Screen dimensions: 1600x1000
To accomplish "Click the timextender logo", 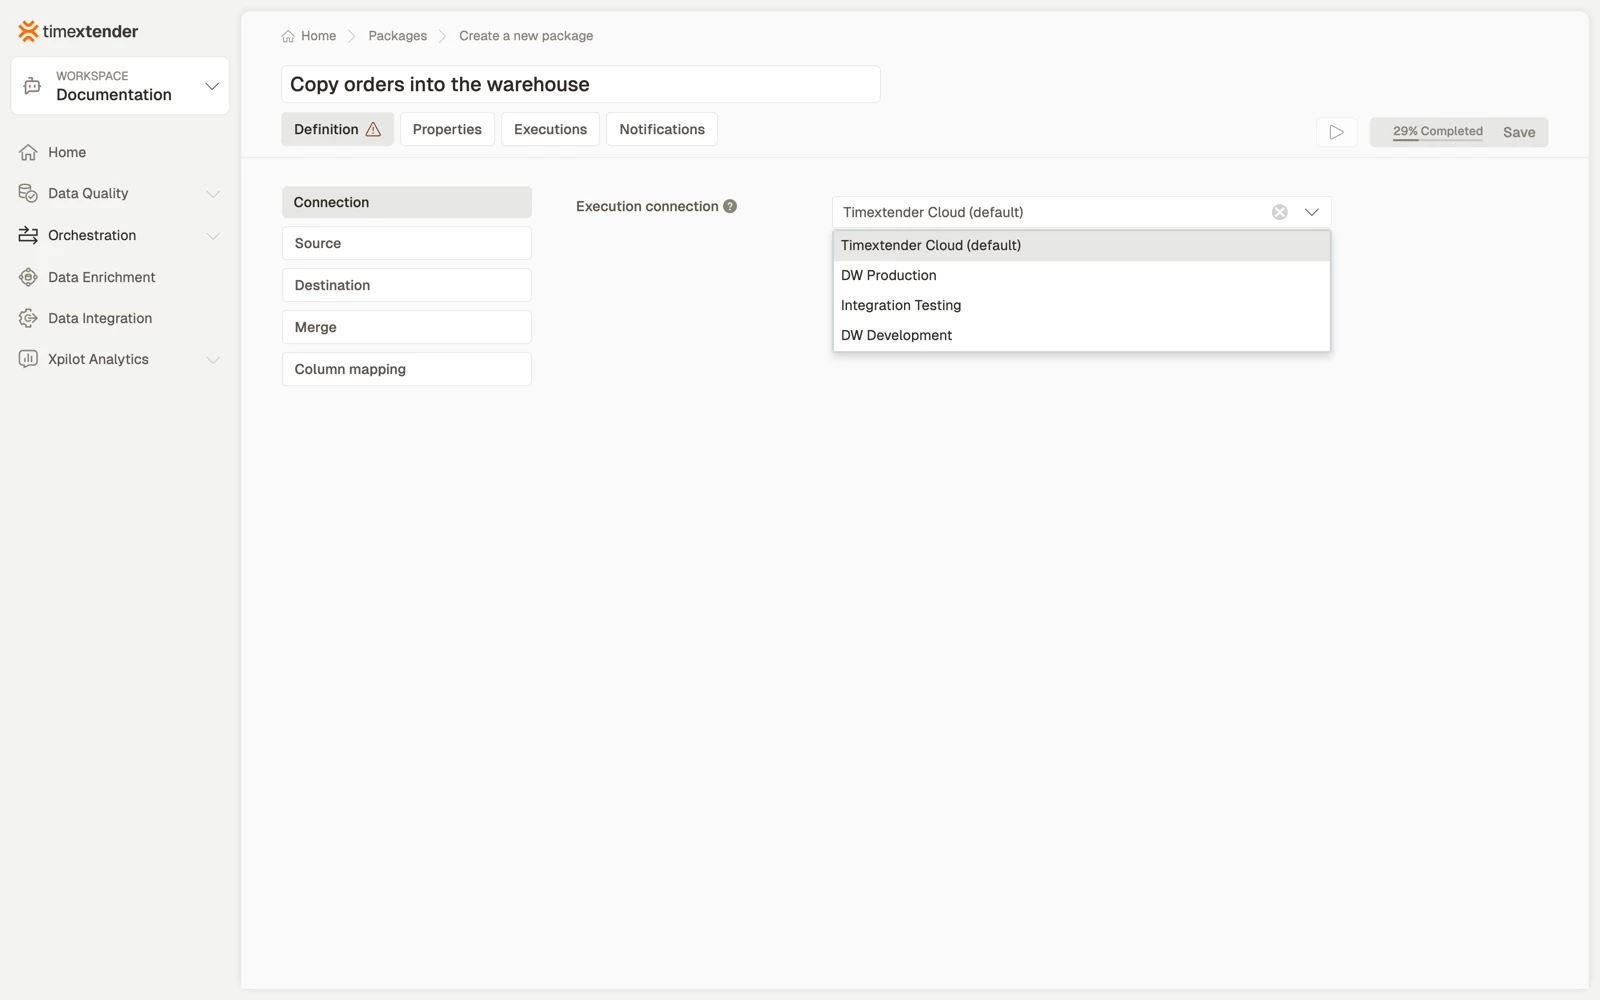I will 78,31.
